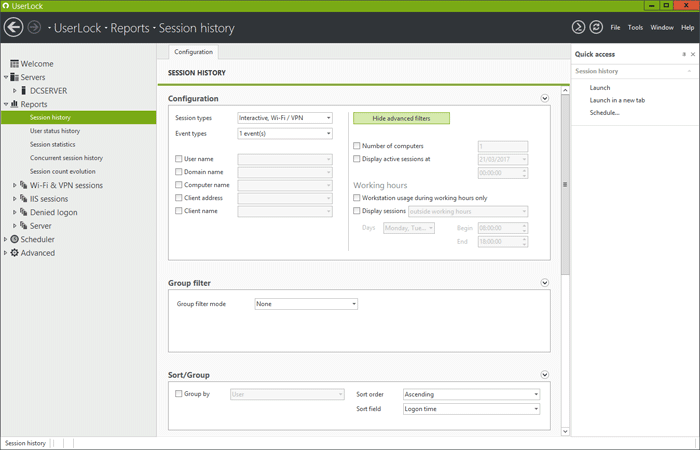Click Launch in a new tab
This screenshot has width=700, height=450.
coord(617,100)
